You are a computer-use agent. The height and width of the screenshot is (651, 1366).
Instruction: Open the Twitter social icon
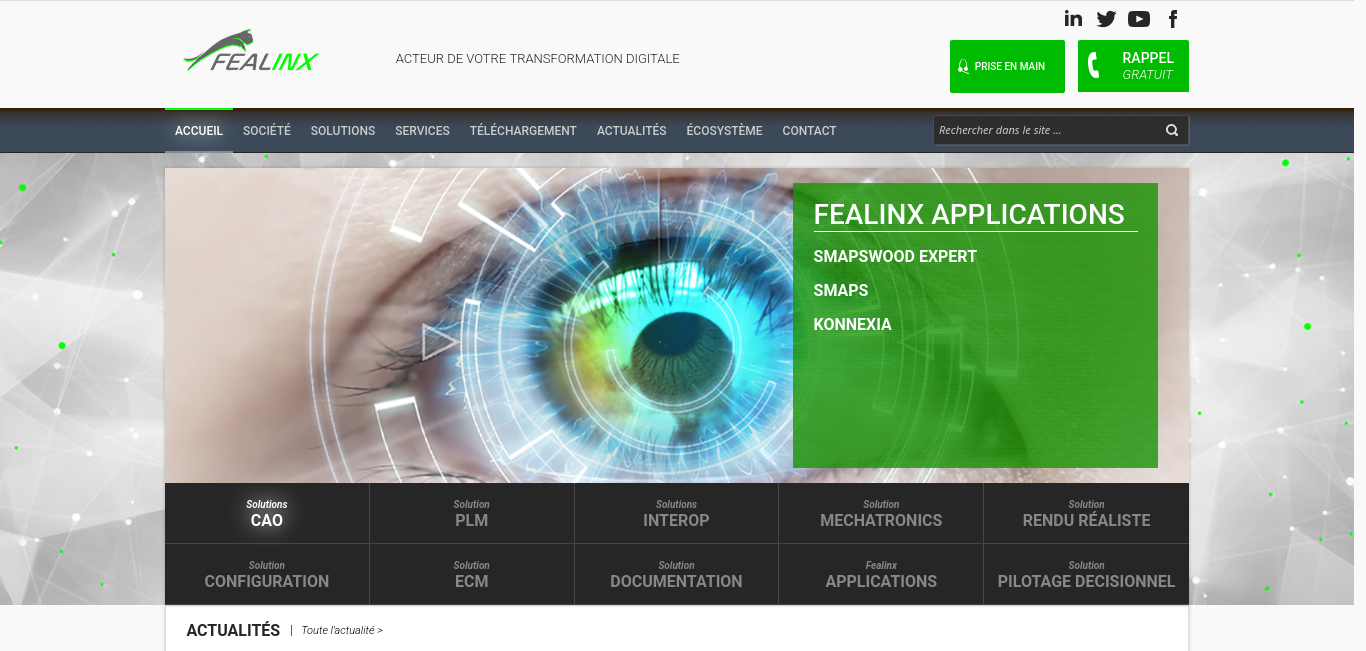click(1106, 18)
